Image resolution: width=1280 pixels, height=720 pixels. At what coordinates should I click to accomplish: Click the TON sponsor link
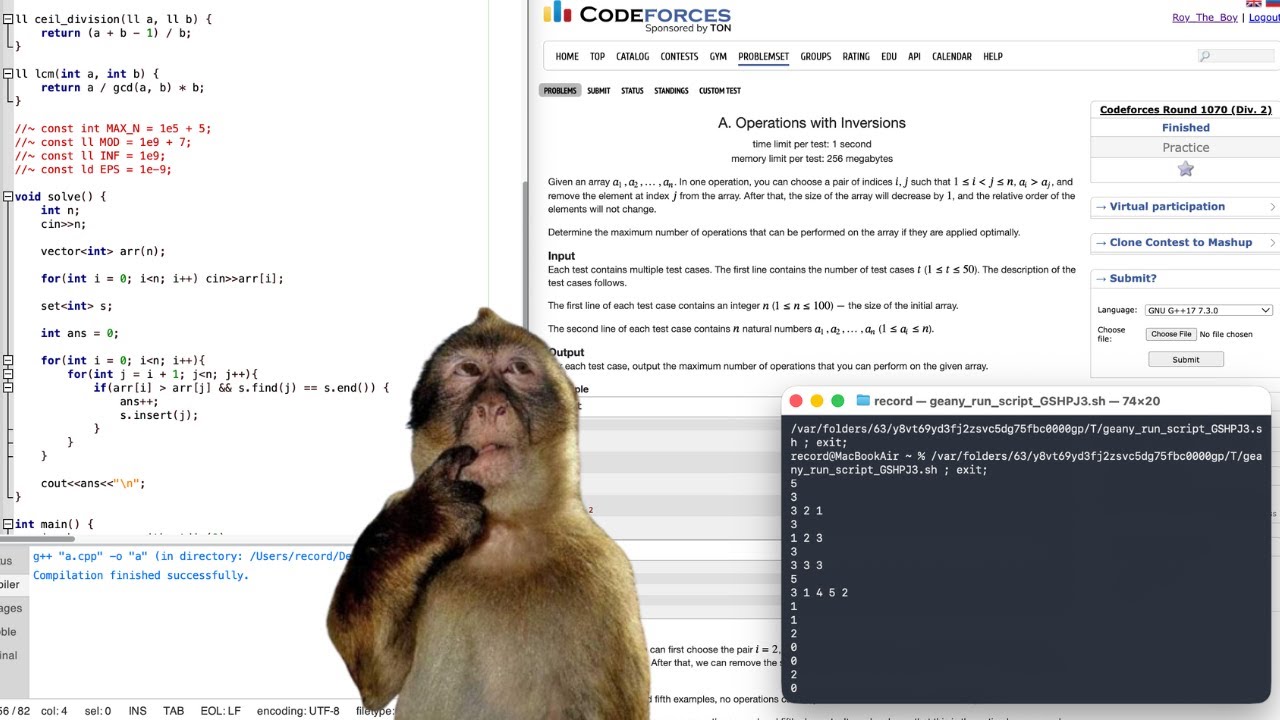tap(720, 28)
